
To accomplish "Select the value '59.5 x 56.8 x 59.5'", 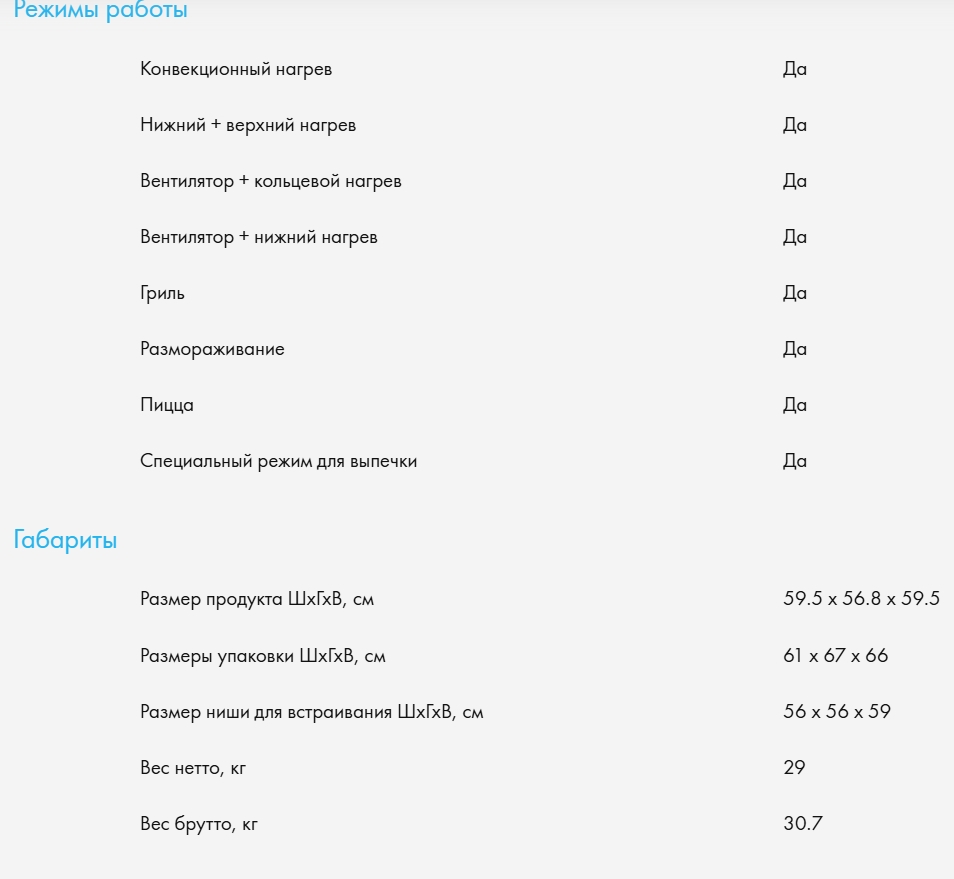I will click(862, 599).
